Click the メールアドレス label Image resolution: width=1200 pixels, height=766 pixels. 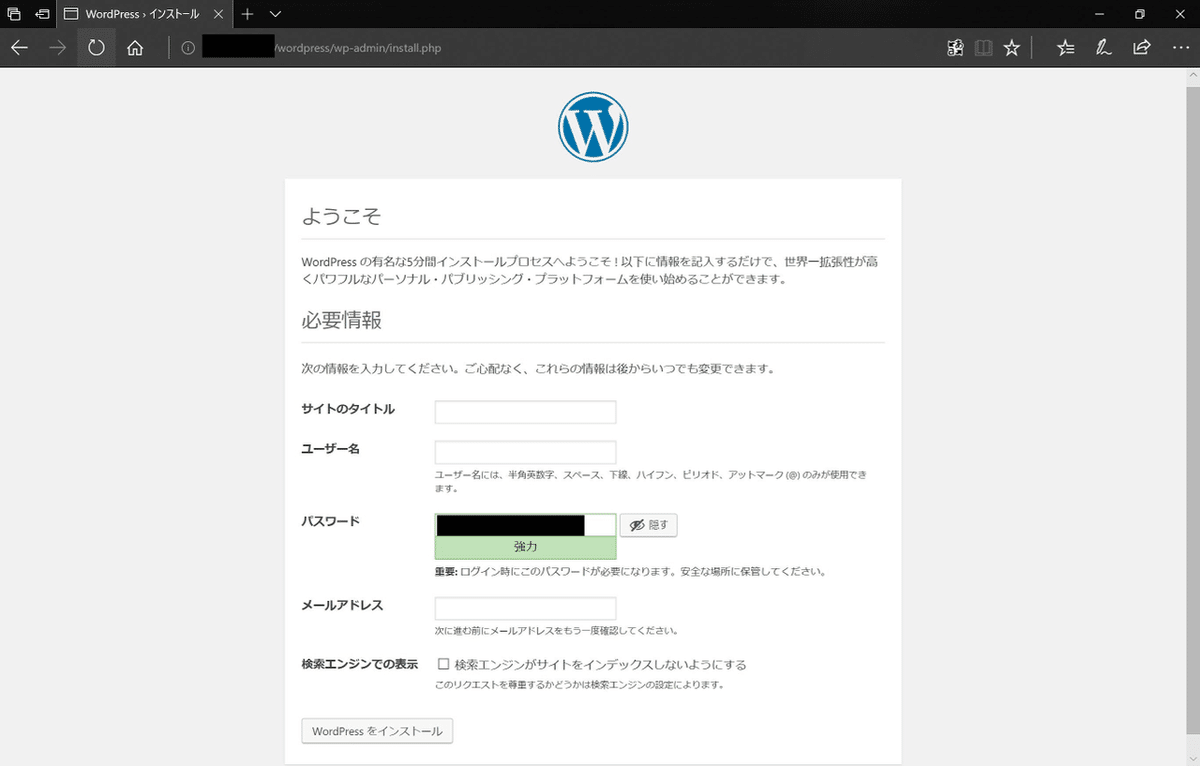click(x=342, y=606)
